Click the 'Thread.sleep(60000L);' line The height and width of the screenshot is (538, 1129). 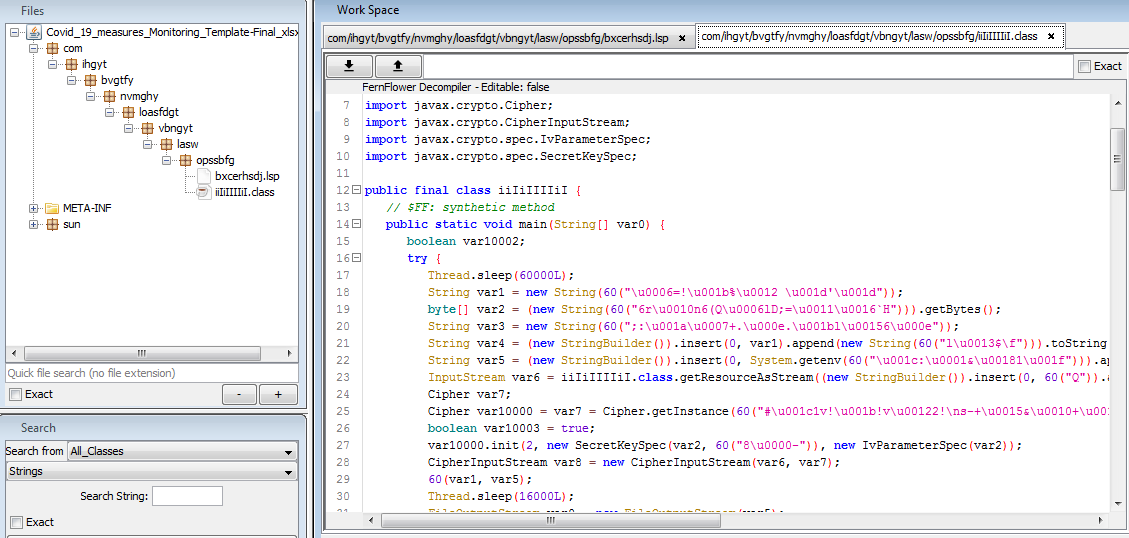pos(500,275)
